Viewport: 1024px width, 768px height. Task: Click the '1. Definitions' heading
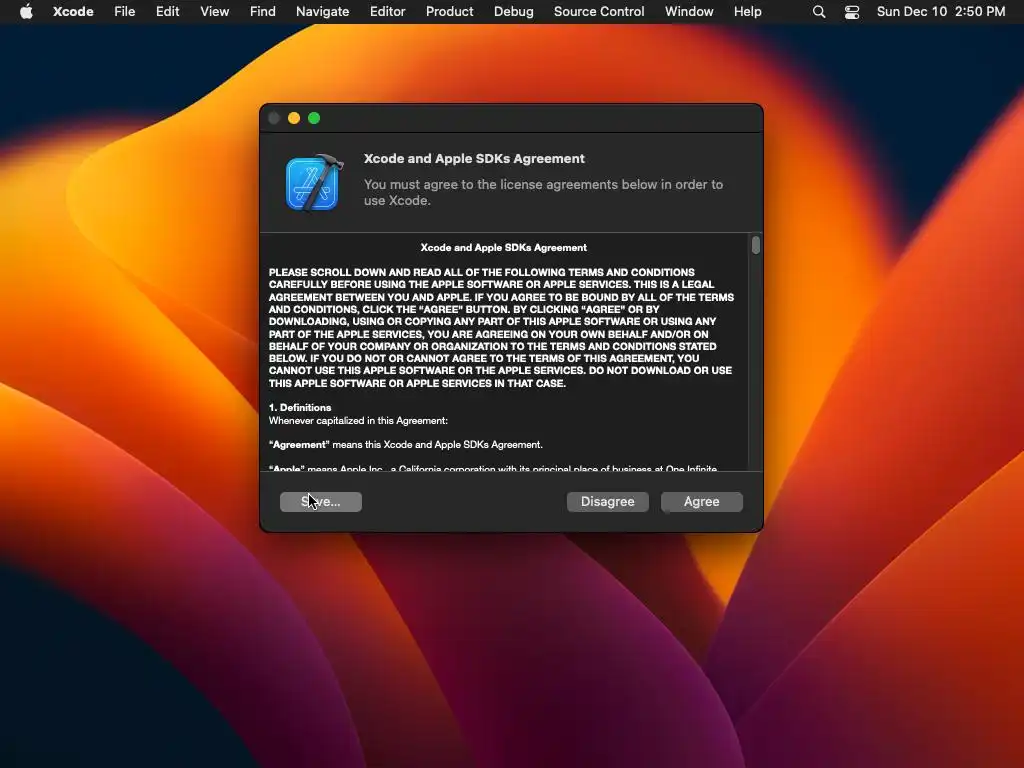coord(300,408)
